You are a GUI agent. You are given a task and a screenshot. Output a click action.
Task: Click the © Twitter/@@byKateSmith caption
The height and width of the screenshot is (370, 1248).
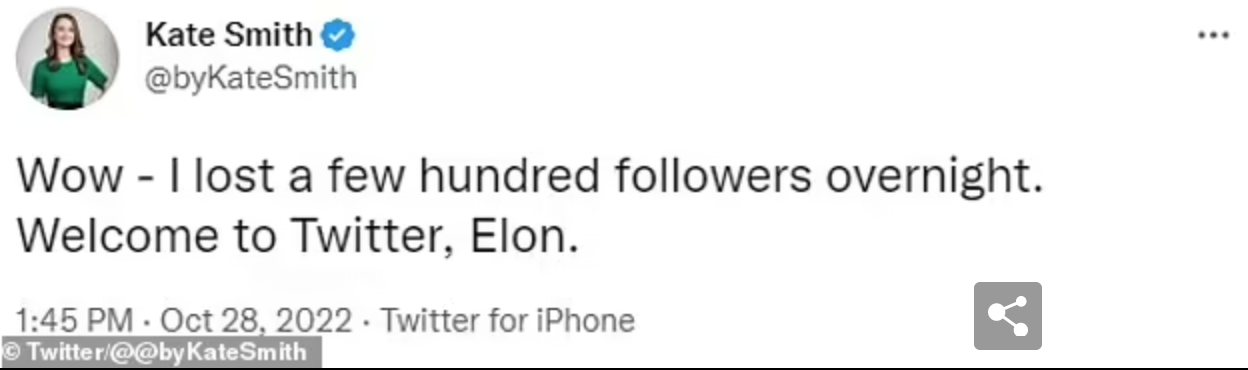[x=160, y=352]
